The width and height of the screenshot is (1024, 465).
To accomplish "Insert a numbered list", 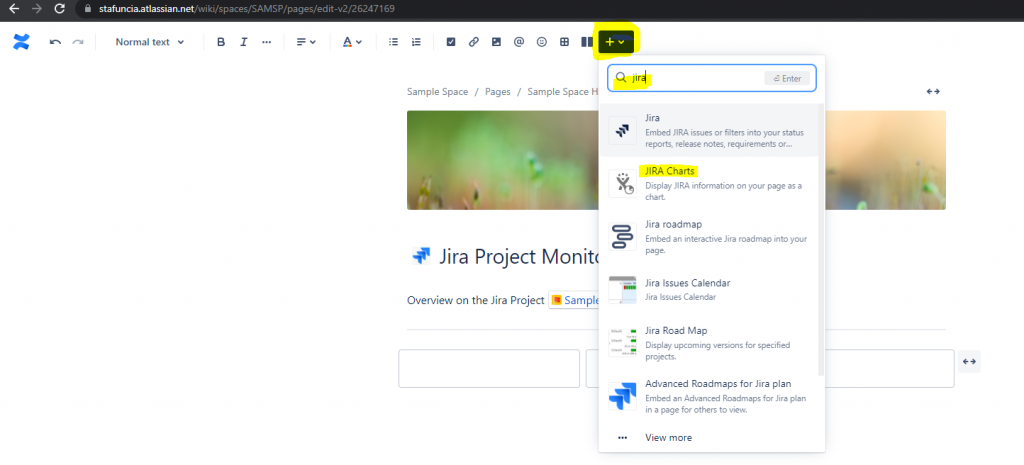I will tap(416, 42).
